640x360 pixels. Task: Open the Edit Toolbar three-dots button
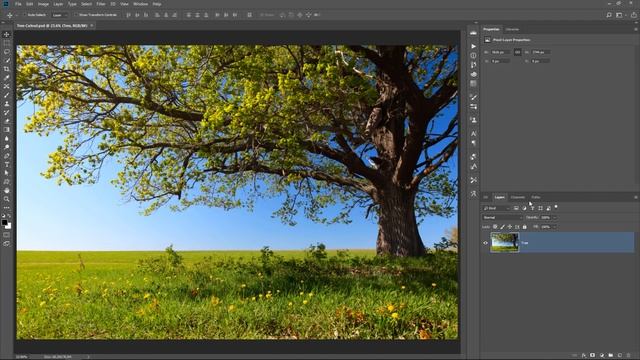(7, 207)
